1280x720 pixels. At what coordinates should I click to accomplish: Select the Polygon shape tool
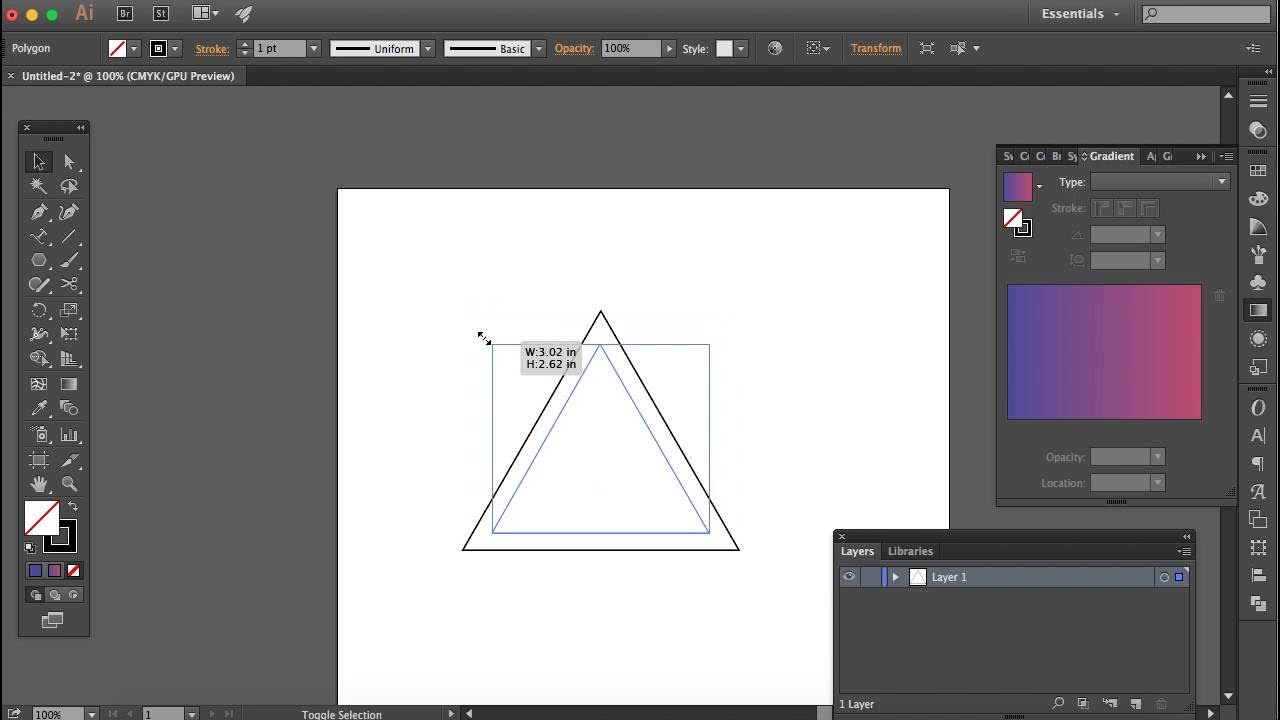click(x=39, y=260)
